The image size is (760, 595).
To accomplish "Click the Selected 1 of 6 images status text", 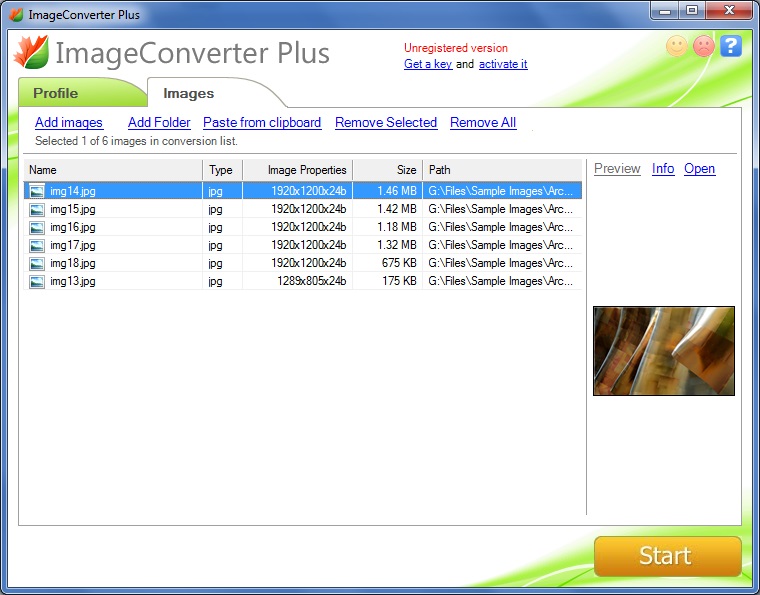I will [136, 141].
